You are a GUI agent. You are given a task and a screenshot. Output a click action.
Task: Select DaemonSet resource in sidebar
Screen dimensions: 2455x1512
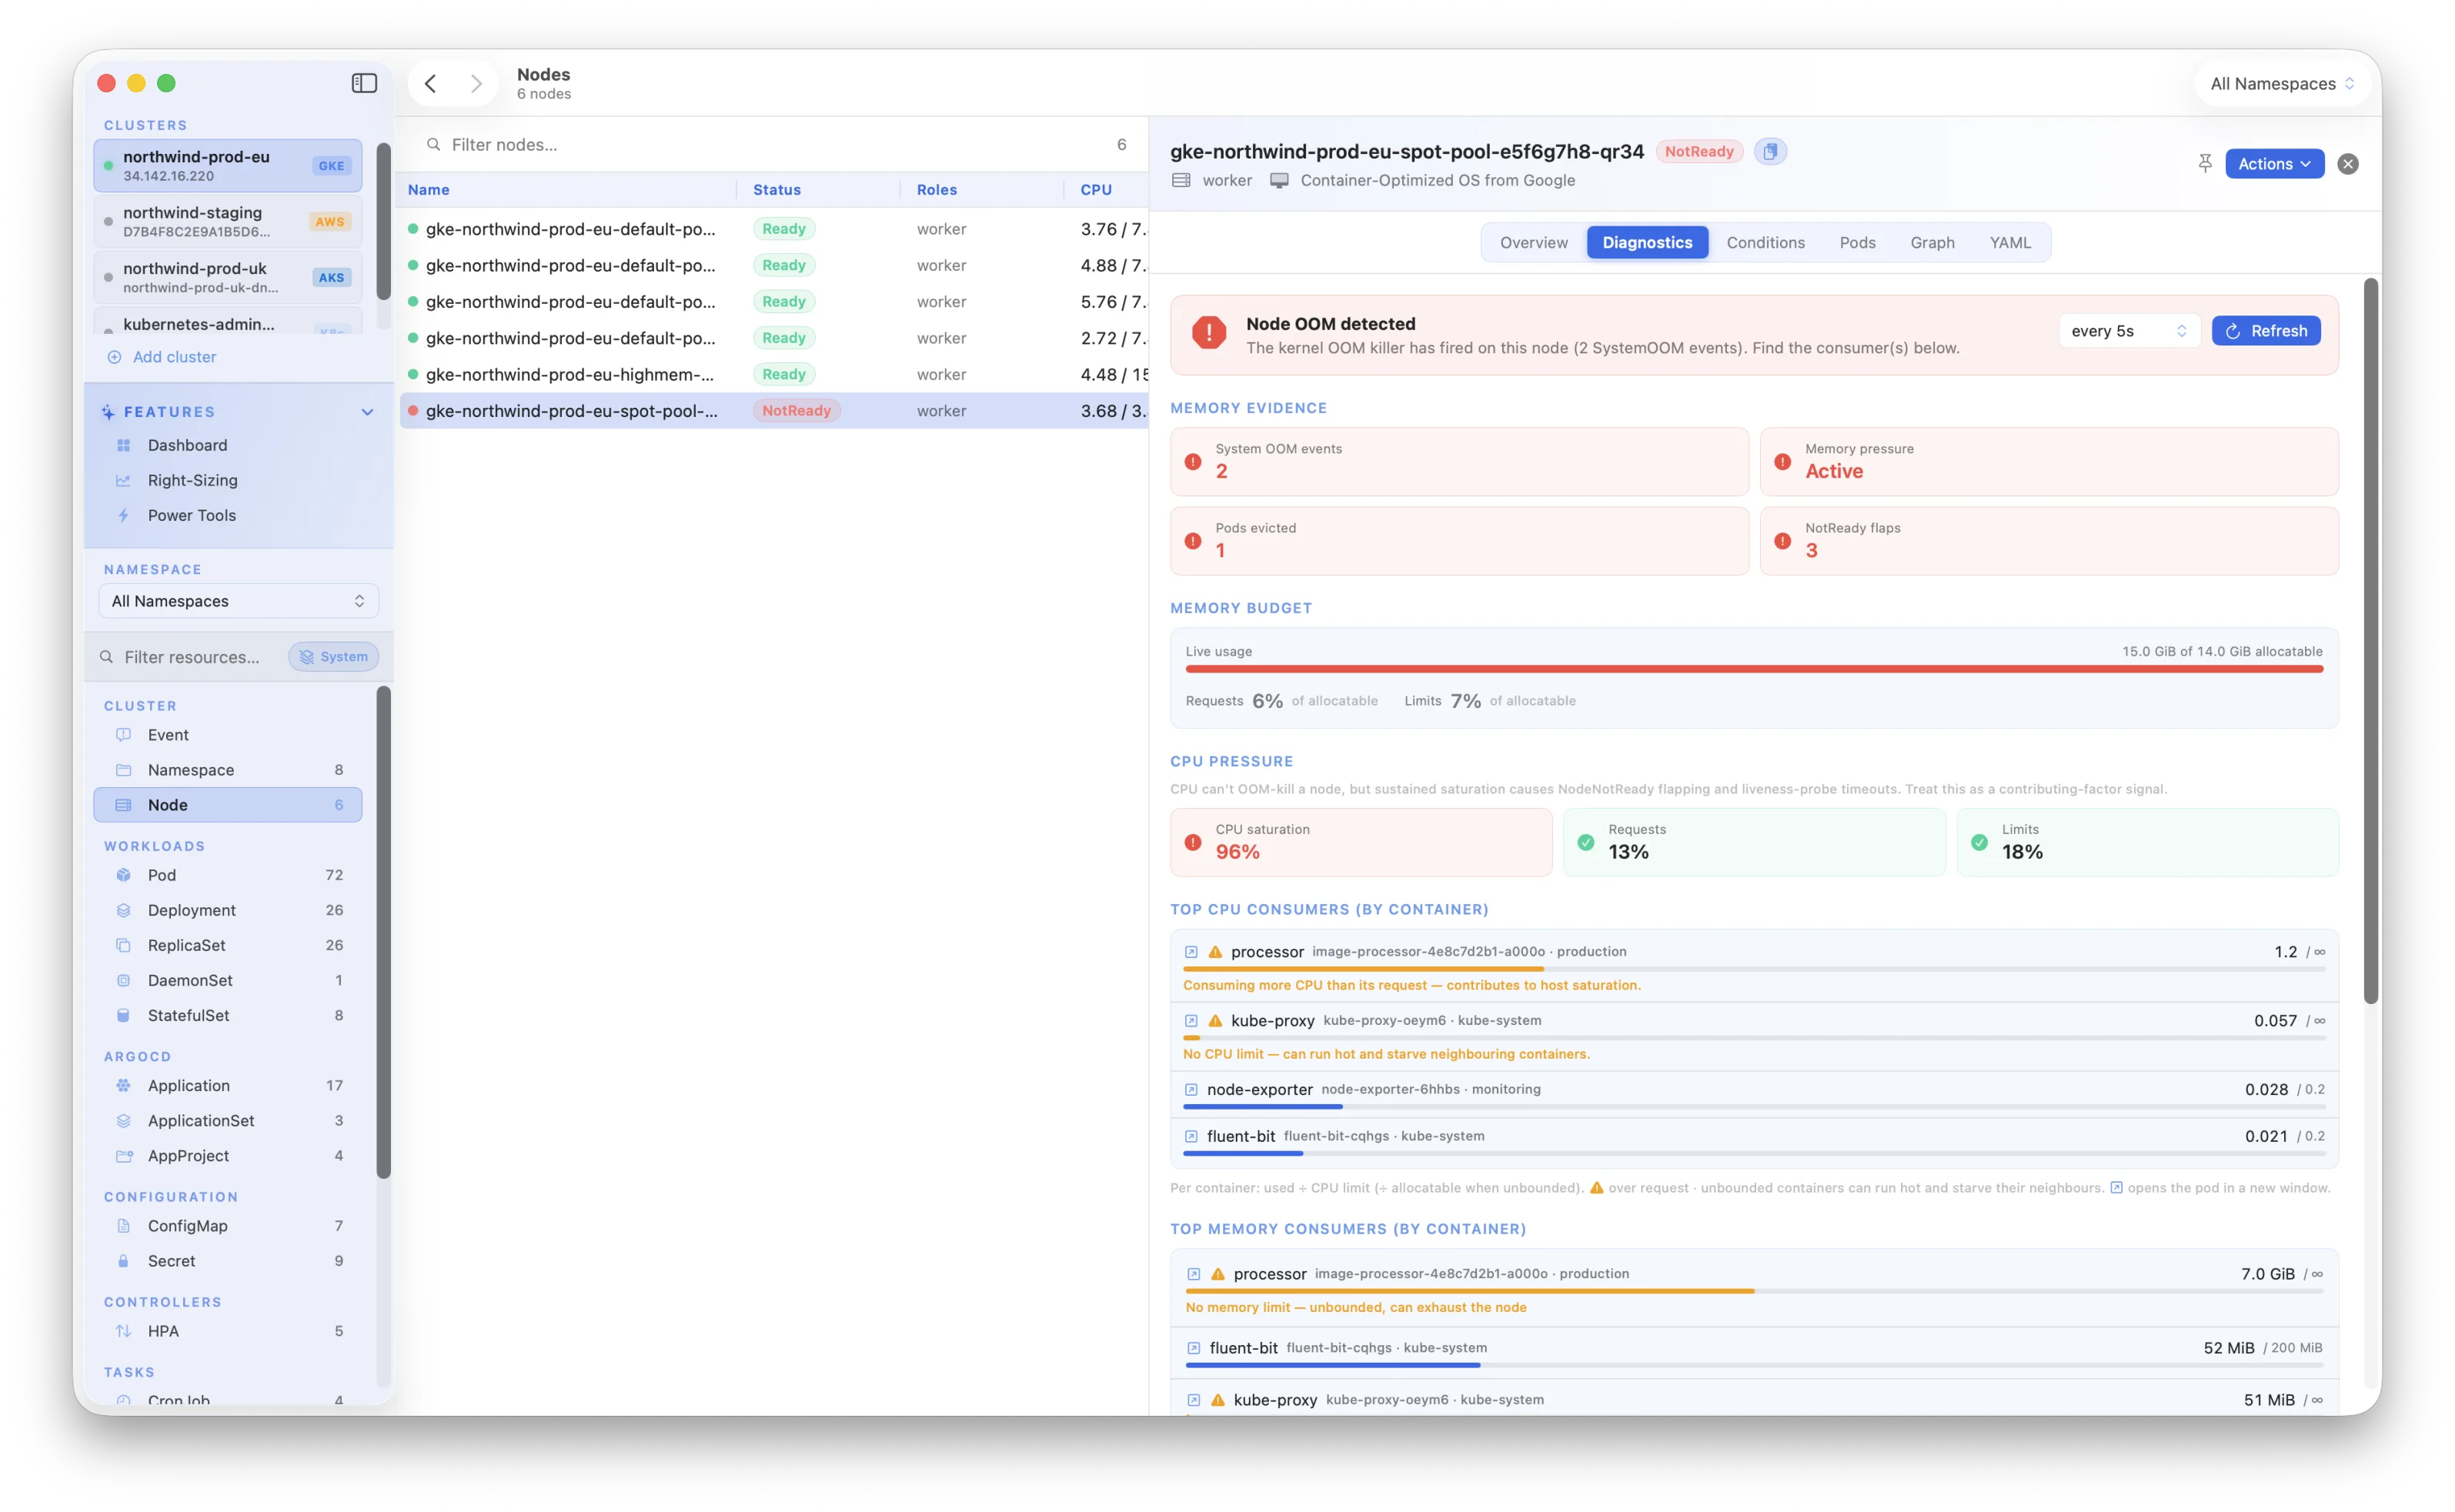point(228,980)
